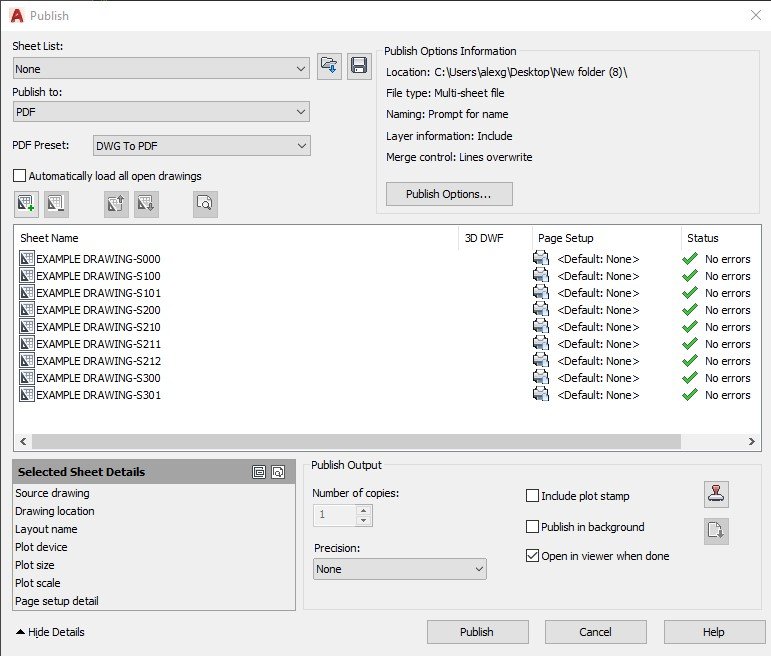Click No errors status for EXAMPLE DRAWING-S101
771x656 pixels.
(x=727, y=293)
